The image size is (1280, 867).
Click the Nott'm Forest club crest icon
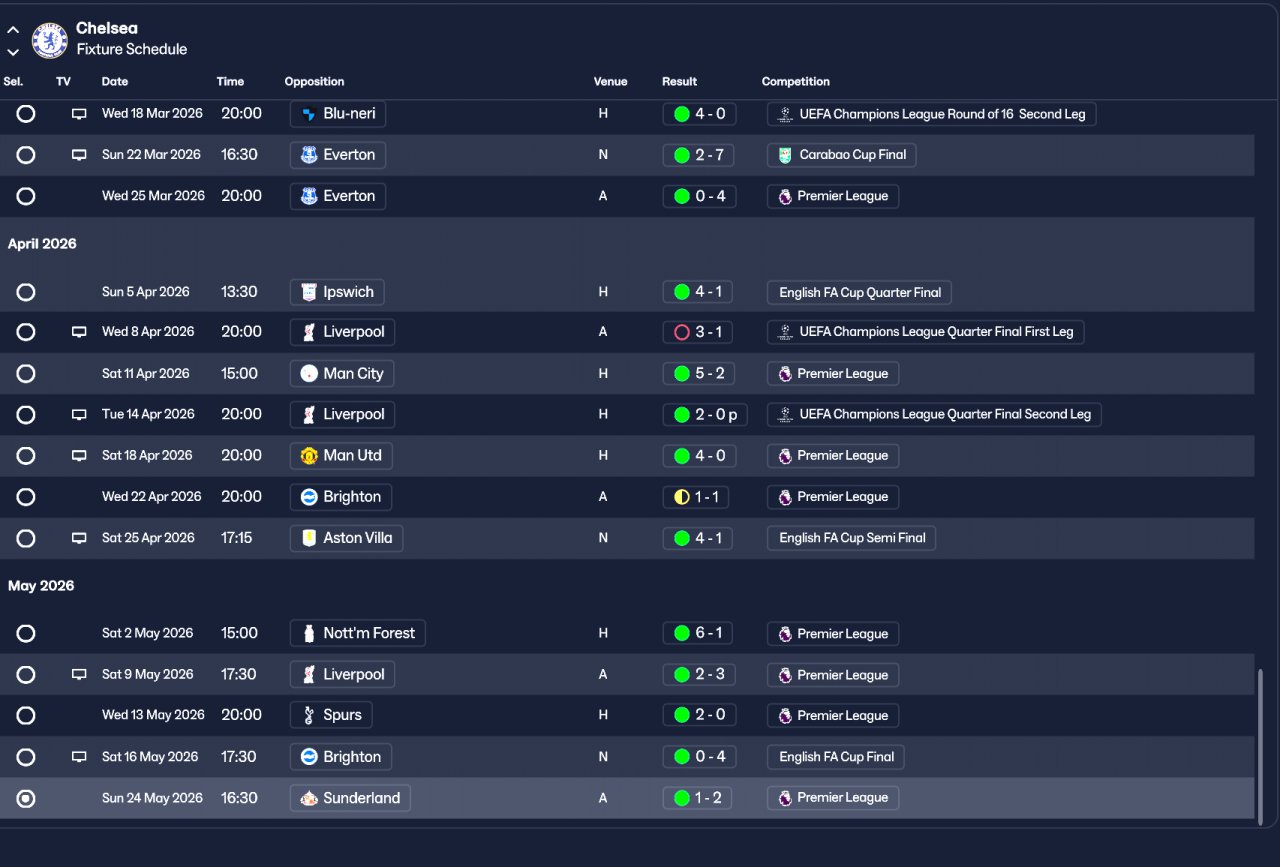coord(309,633)
